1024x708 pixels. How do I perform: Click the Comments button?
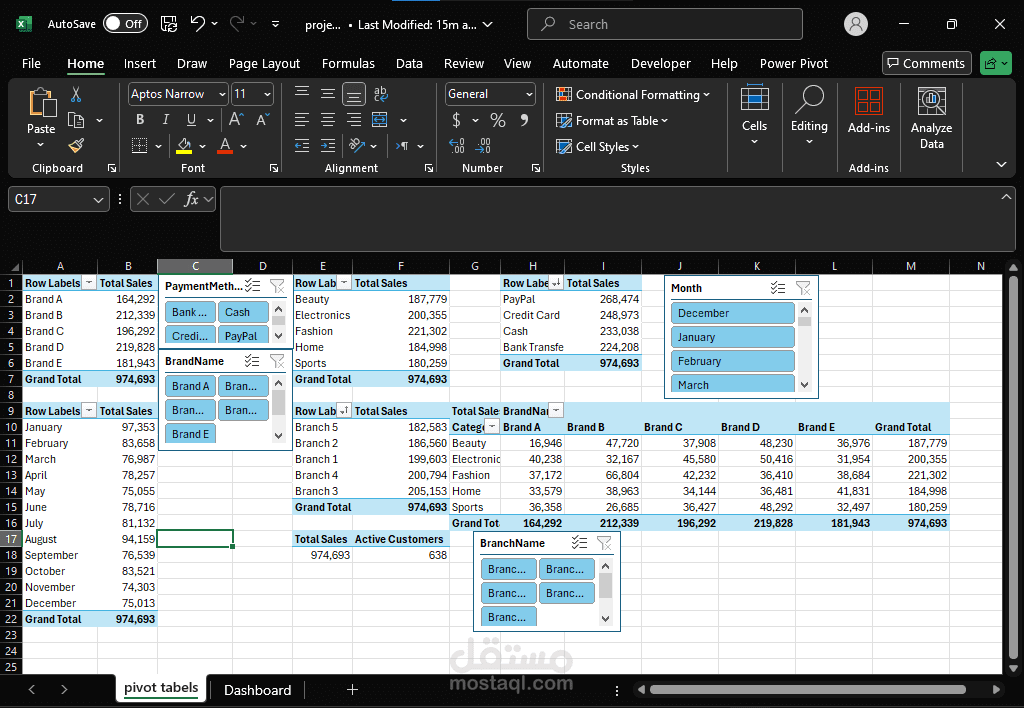point(926,63)
